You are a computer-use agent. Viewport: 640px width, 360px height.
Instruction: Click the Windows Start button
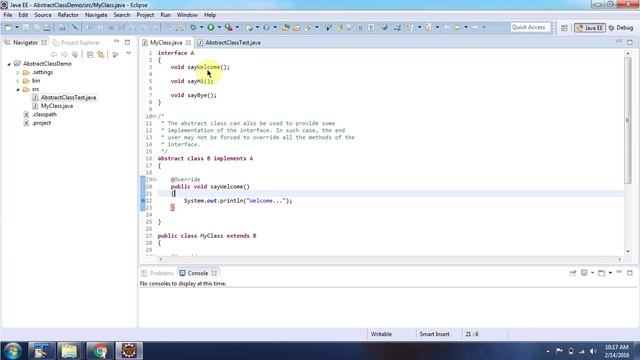tap(13, 351)
